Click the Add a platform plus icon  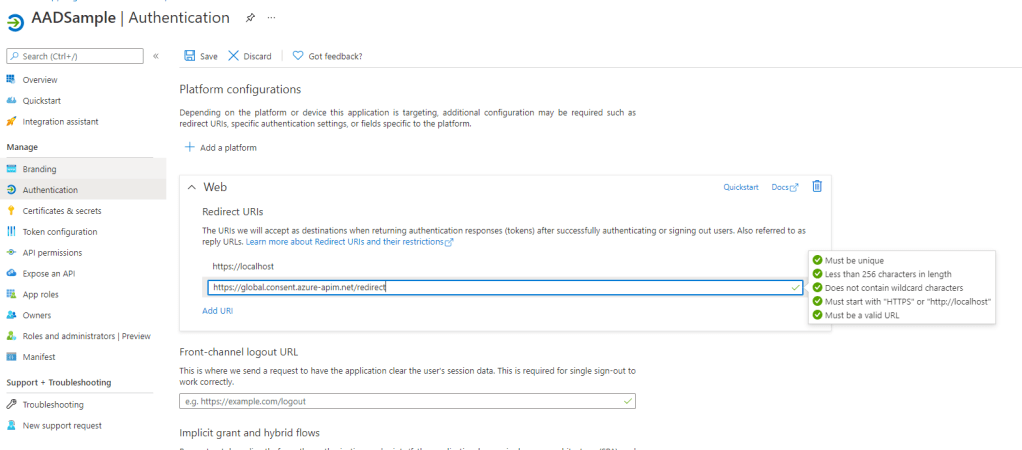[x=190, y=148]
